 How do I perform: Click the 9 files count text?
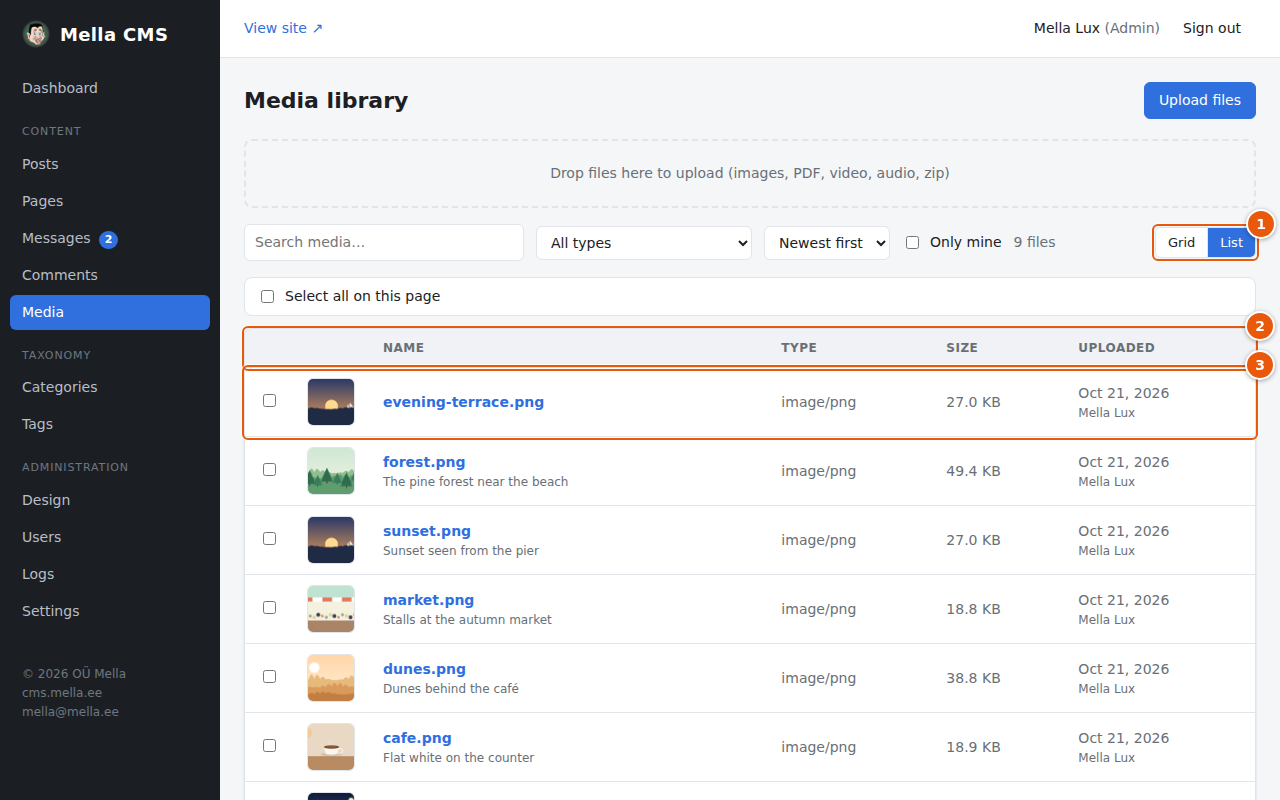1034,242
